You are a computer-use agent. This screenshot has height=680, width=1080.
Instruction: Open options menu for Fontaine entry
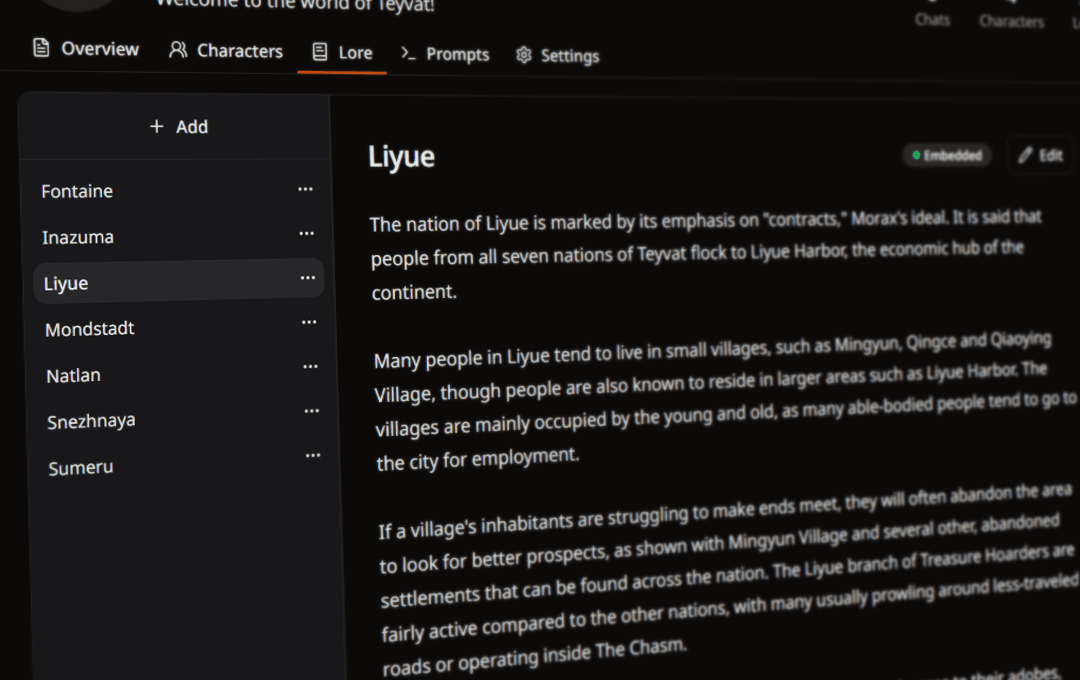305,189
